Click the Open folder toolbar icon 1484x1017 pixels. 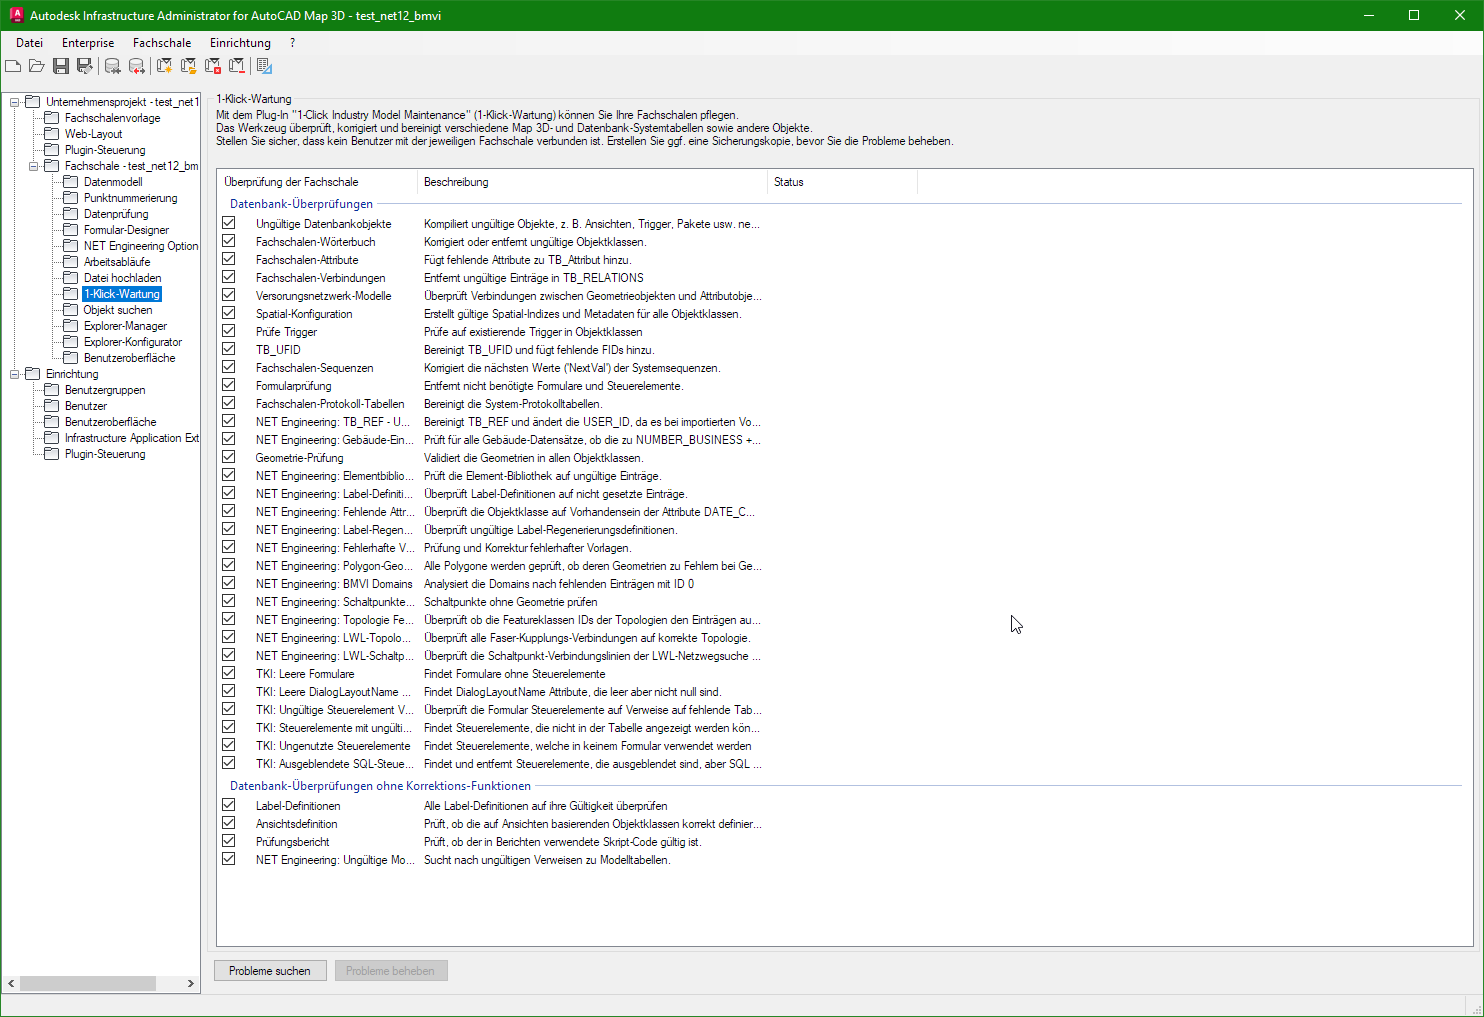coord(37,66)
